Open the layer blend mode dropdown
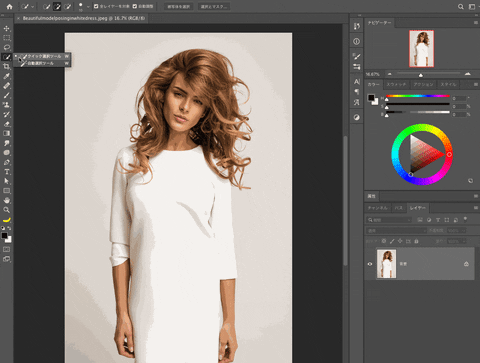Viewport: 480px width, 363px height. click(x=396, y=231)
